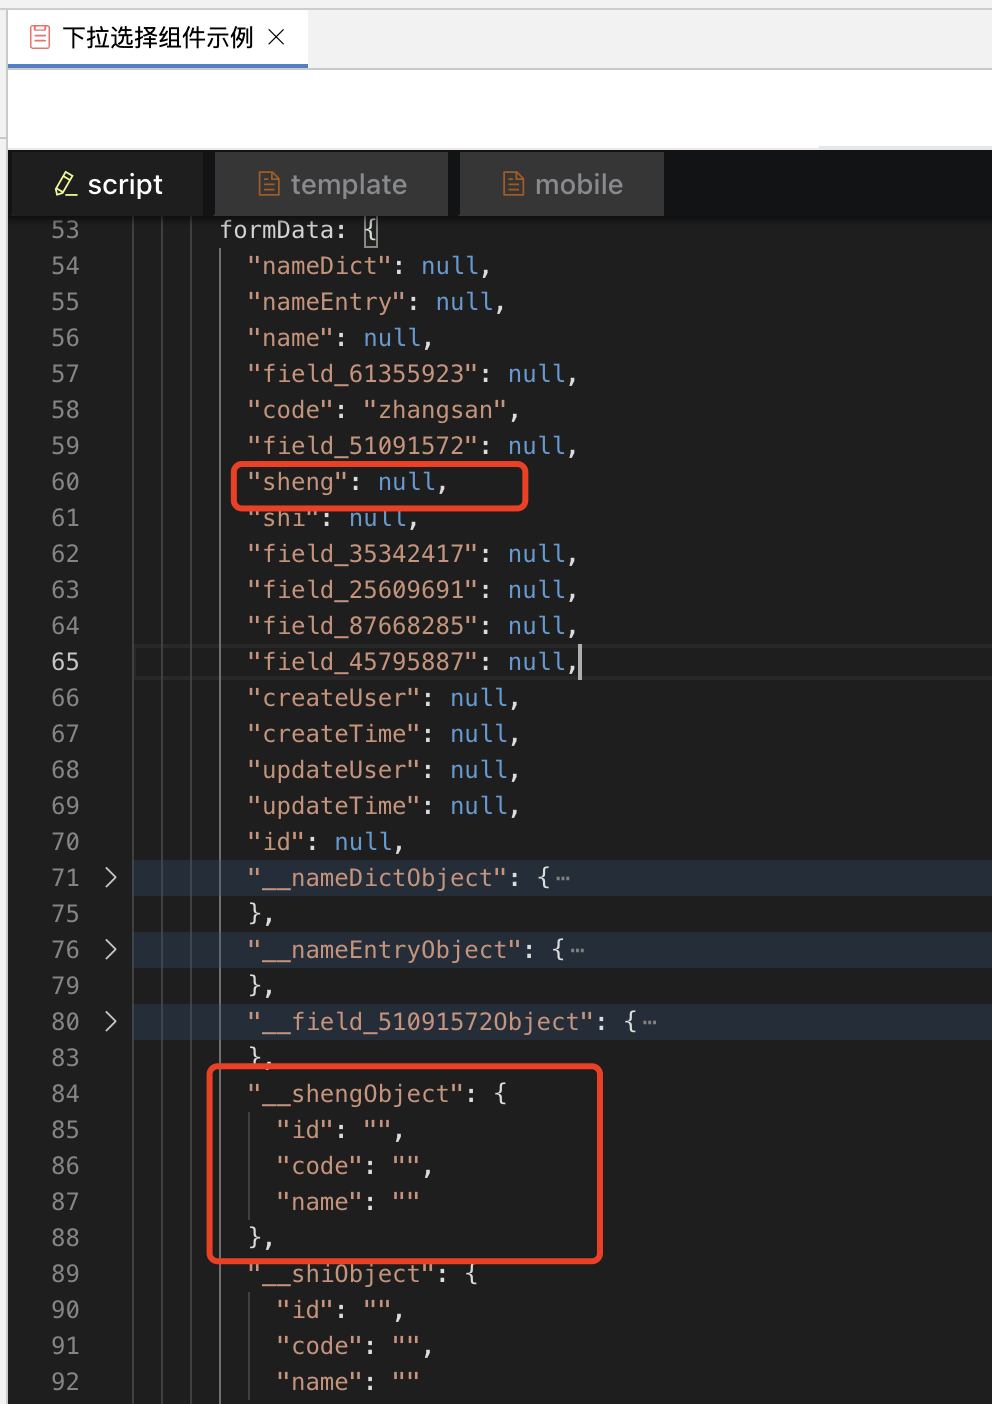The image size is (992, 1404).
Task: Click the ellipsis after __field_51091572Object brace
Action: (x=650, y=1023)
